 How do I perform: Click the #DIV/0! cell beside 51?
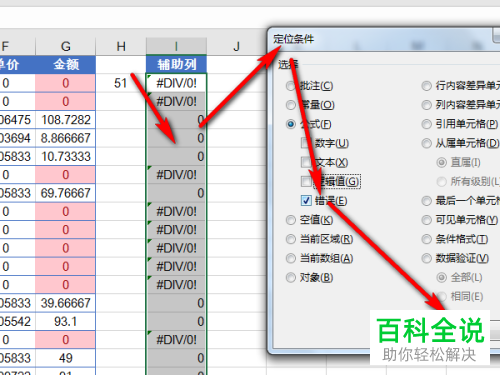[x=176, y=83]
